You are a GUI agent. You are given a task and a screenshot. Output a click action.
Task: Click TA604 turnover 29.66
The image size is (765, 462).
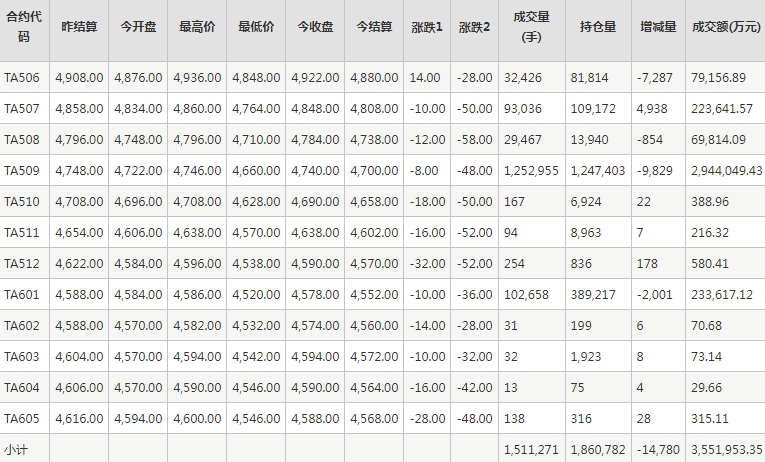point(706,387)
